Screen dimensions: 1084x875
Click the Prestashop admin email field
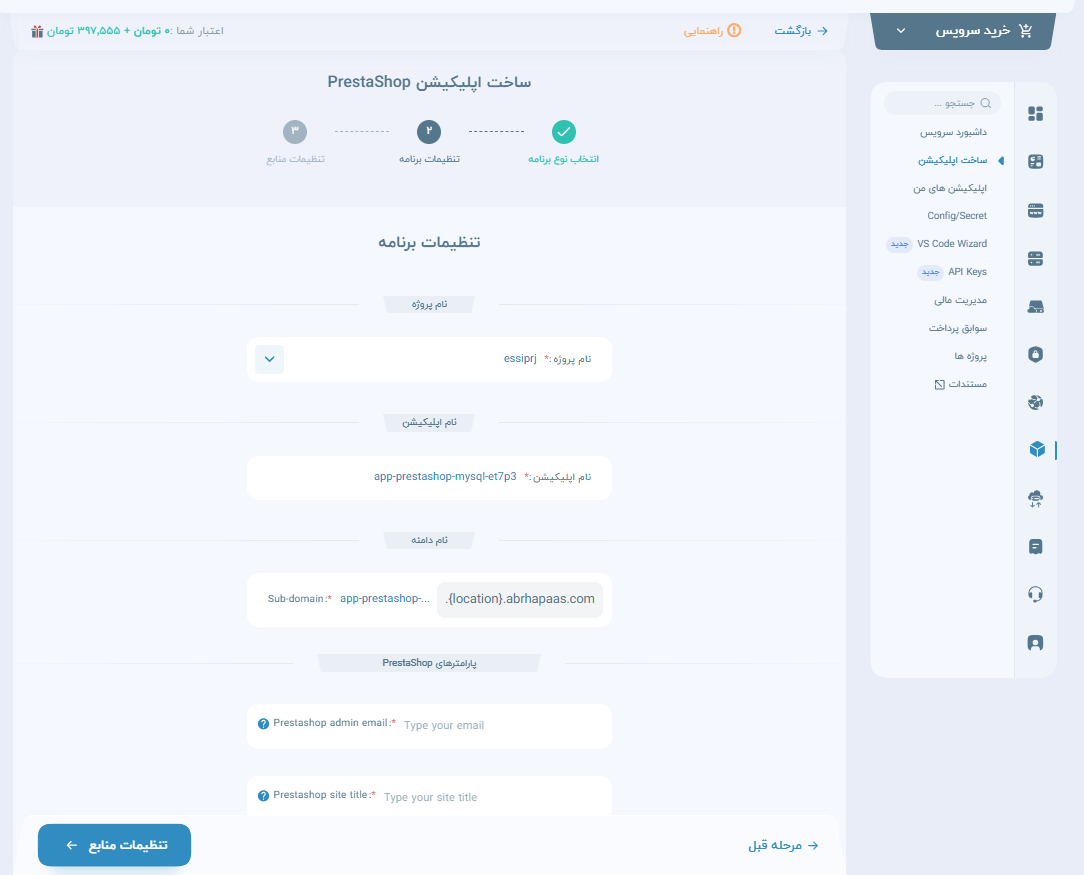500,725
